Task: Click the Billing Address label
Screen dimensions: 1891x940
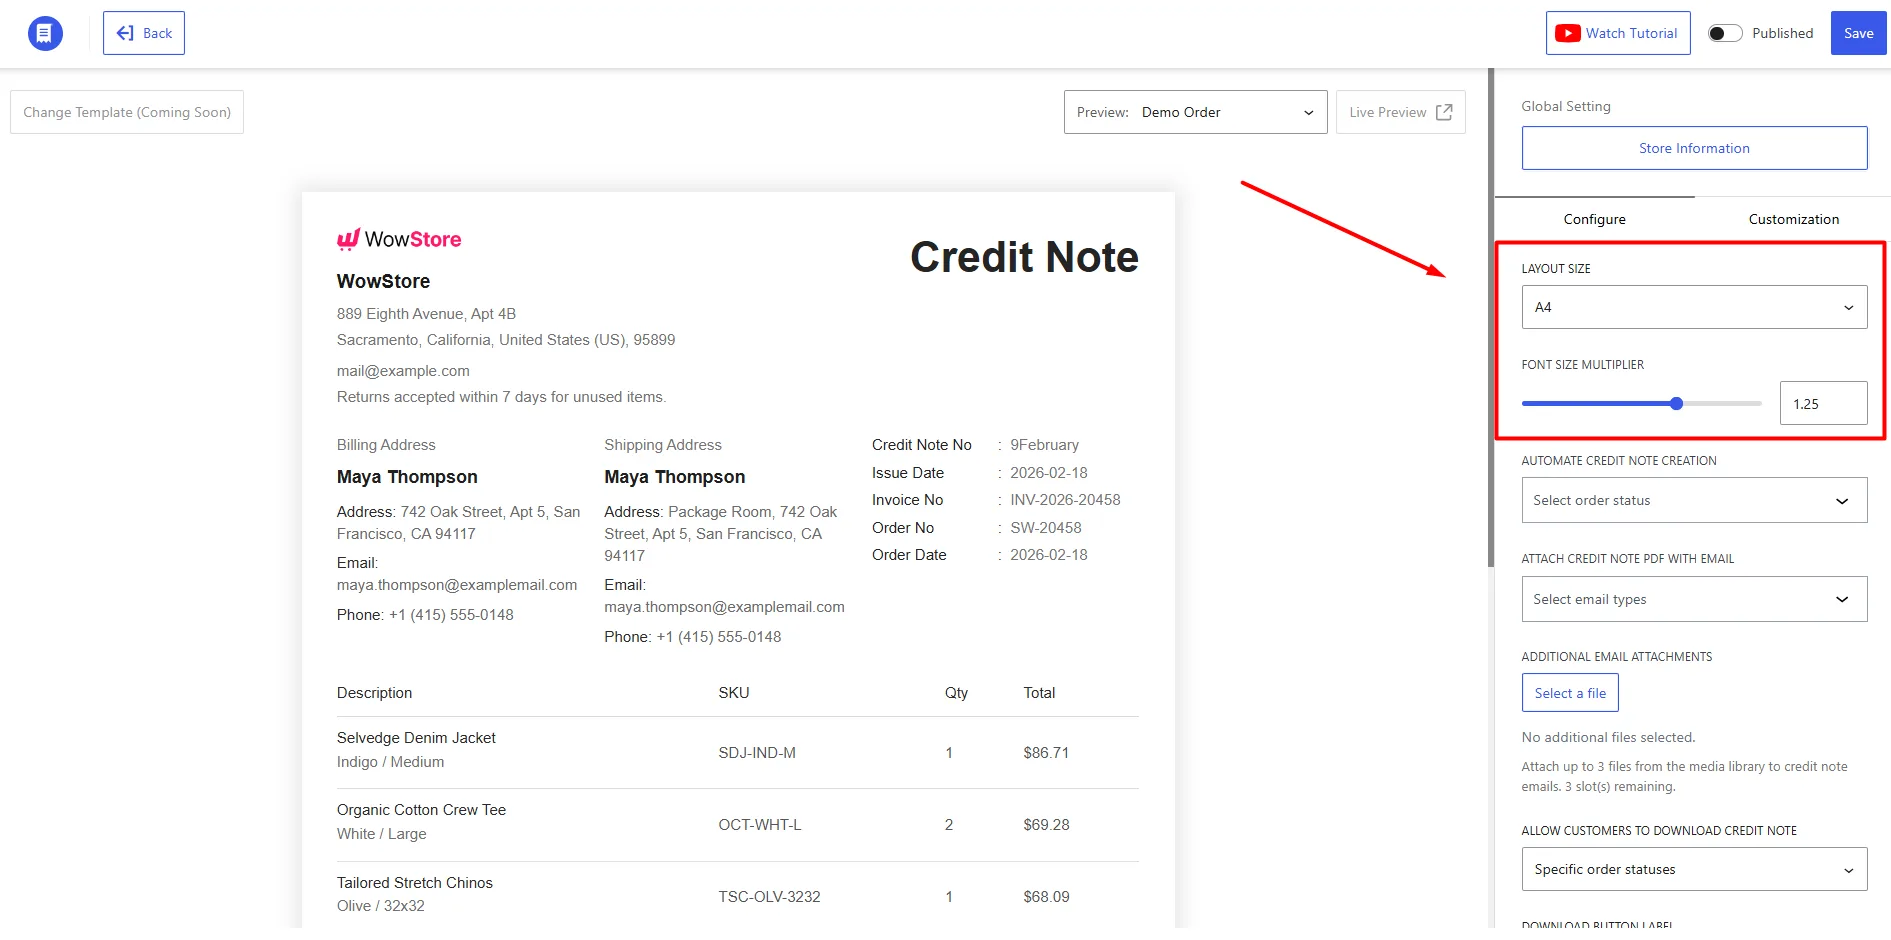Action: [386, 445]
